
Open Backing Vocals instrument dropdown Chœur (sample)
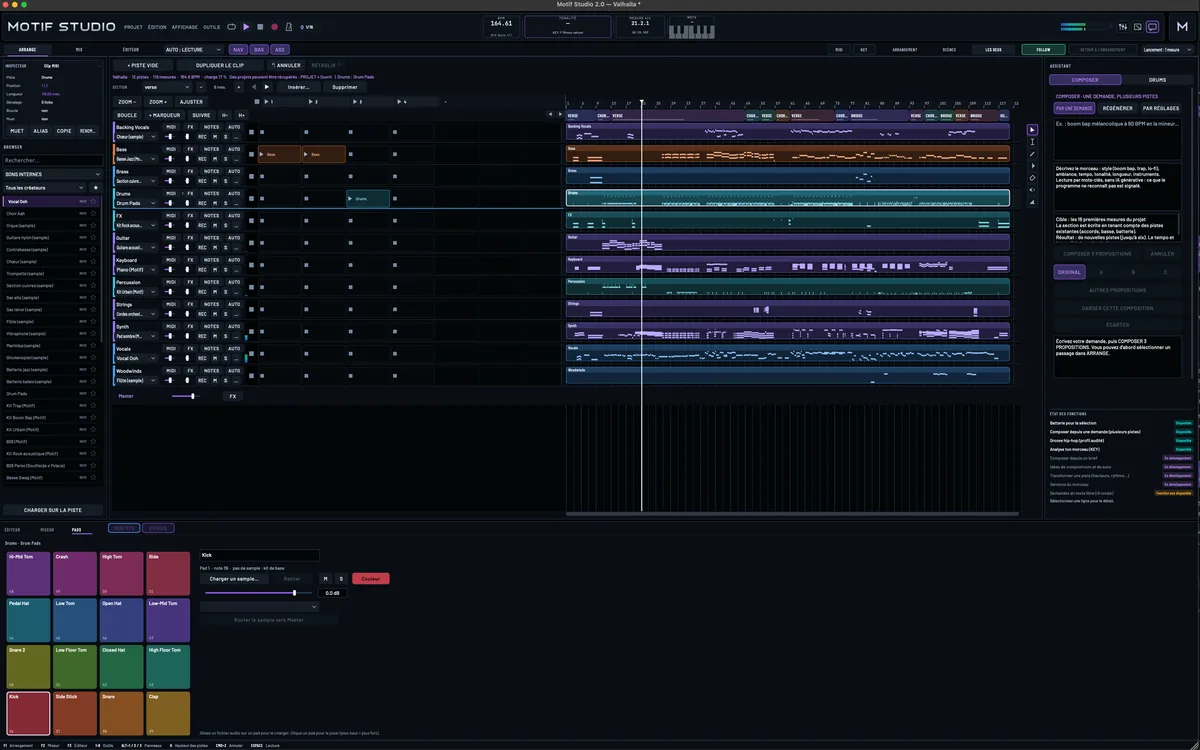(x=136, y=136)
